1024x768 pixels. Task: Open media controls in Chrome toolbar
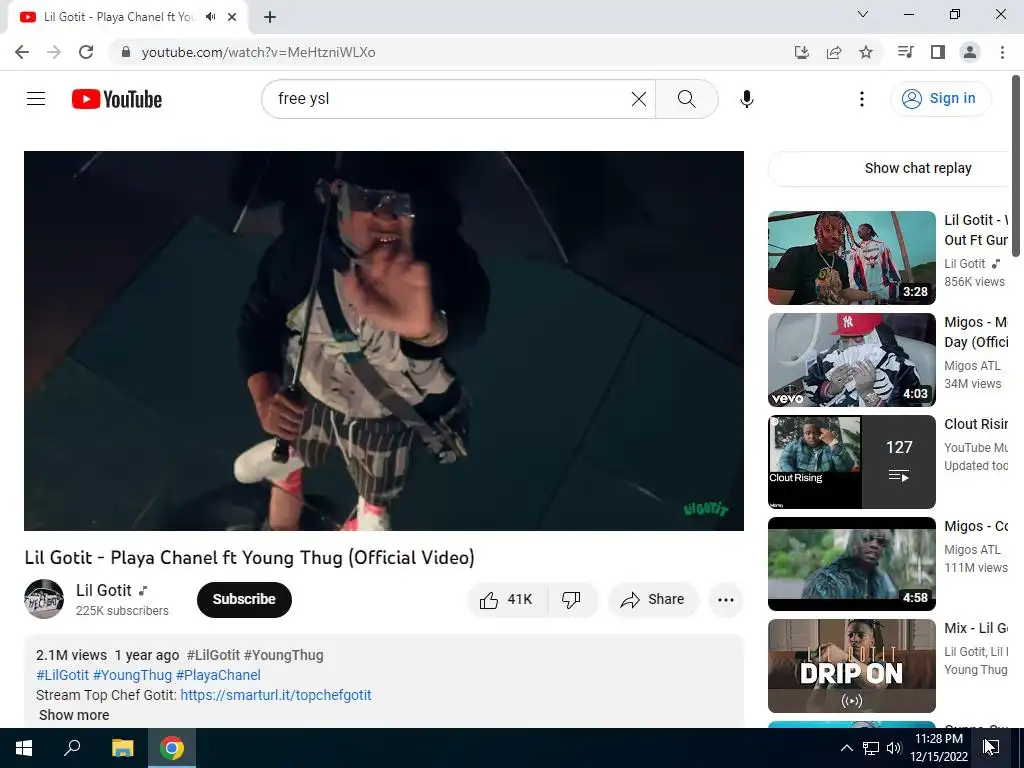(x=905, y=52)
